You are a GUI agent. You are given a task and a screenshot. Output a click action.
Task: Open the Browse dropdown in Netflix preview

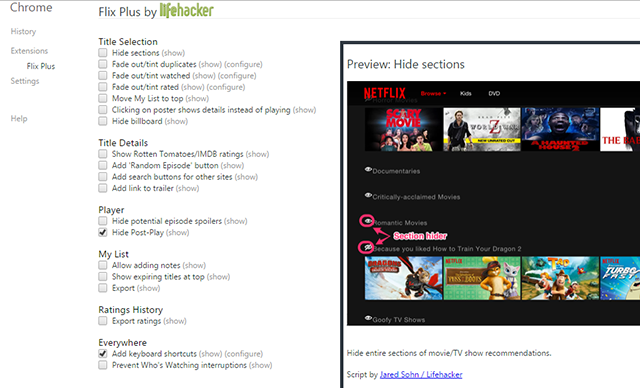[x=433, y=93]
